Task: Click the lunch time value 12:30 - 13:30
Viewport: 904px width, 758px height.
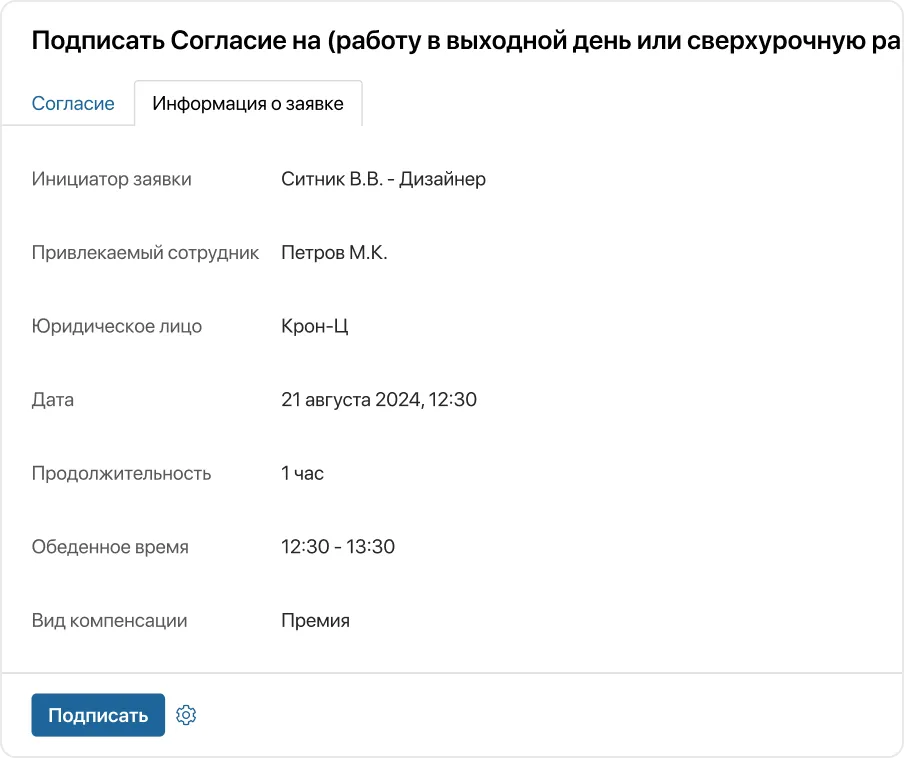Action: 338,547
